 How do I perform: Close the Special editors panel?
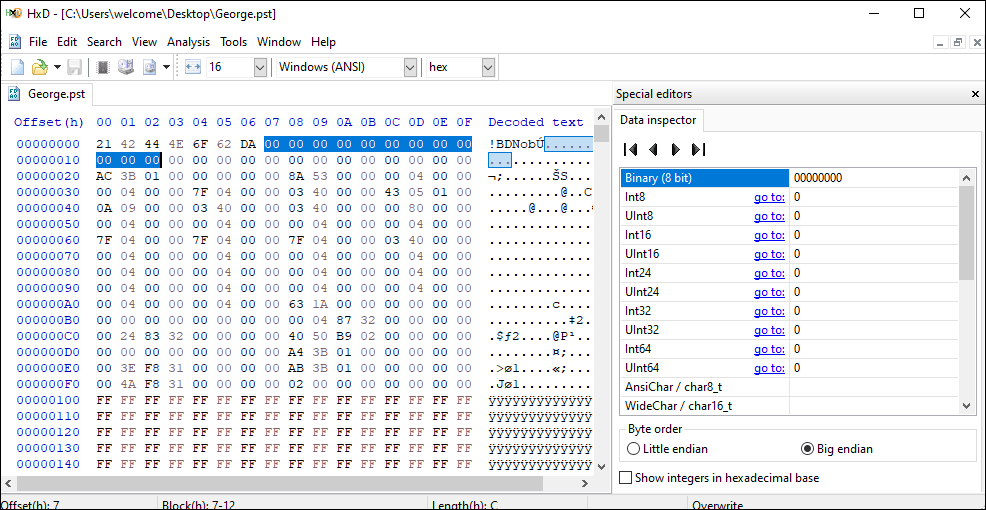click(x=975, y=94)
